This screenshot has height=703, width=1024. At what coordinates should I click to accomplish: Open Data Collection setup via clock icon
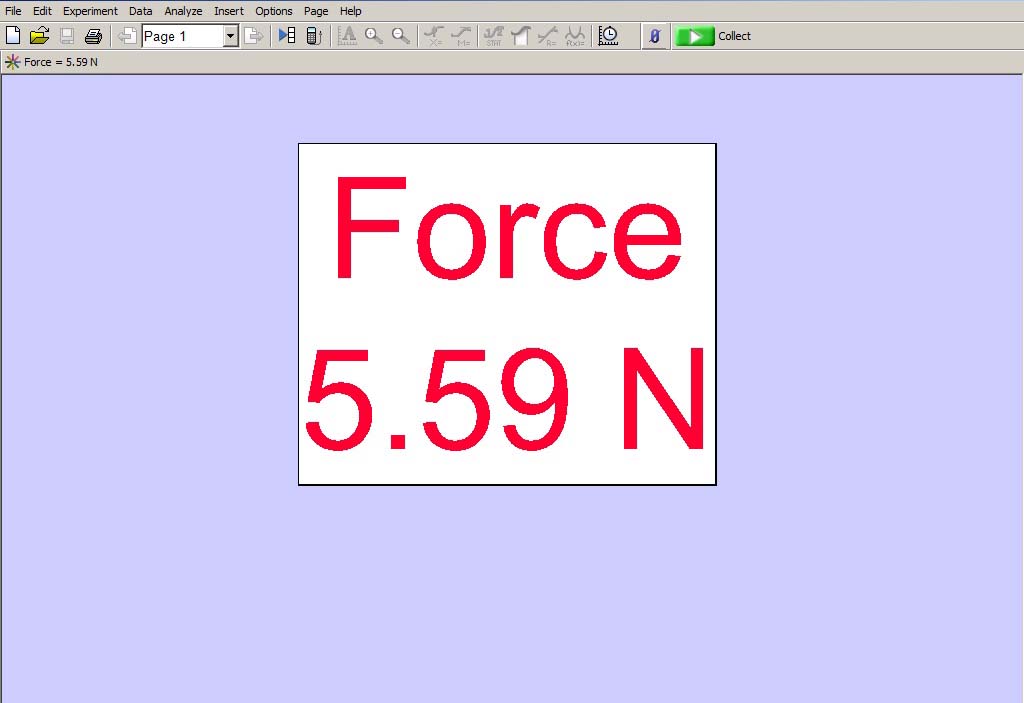608,35
